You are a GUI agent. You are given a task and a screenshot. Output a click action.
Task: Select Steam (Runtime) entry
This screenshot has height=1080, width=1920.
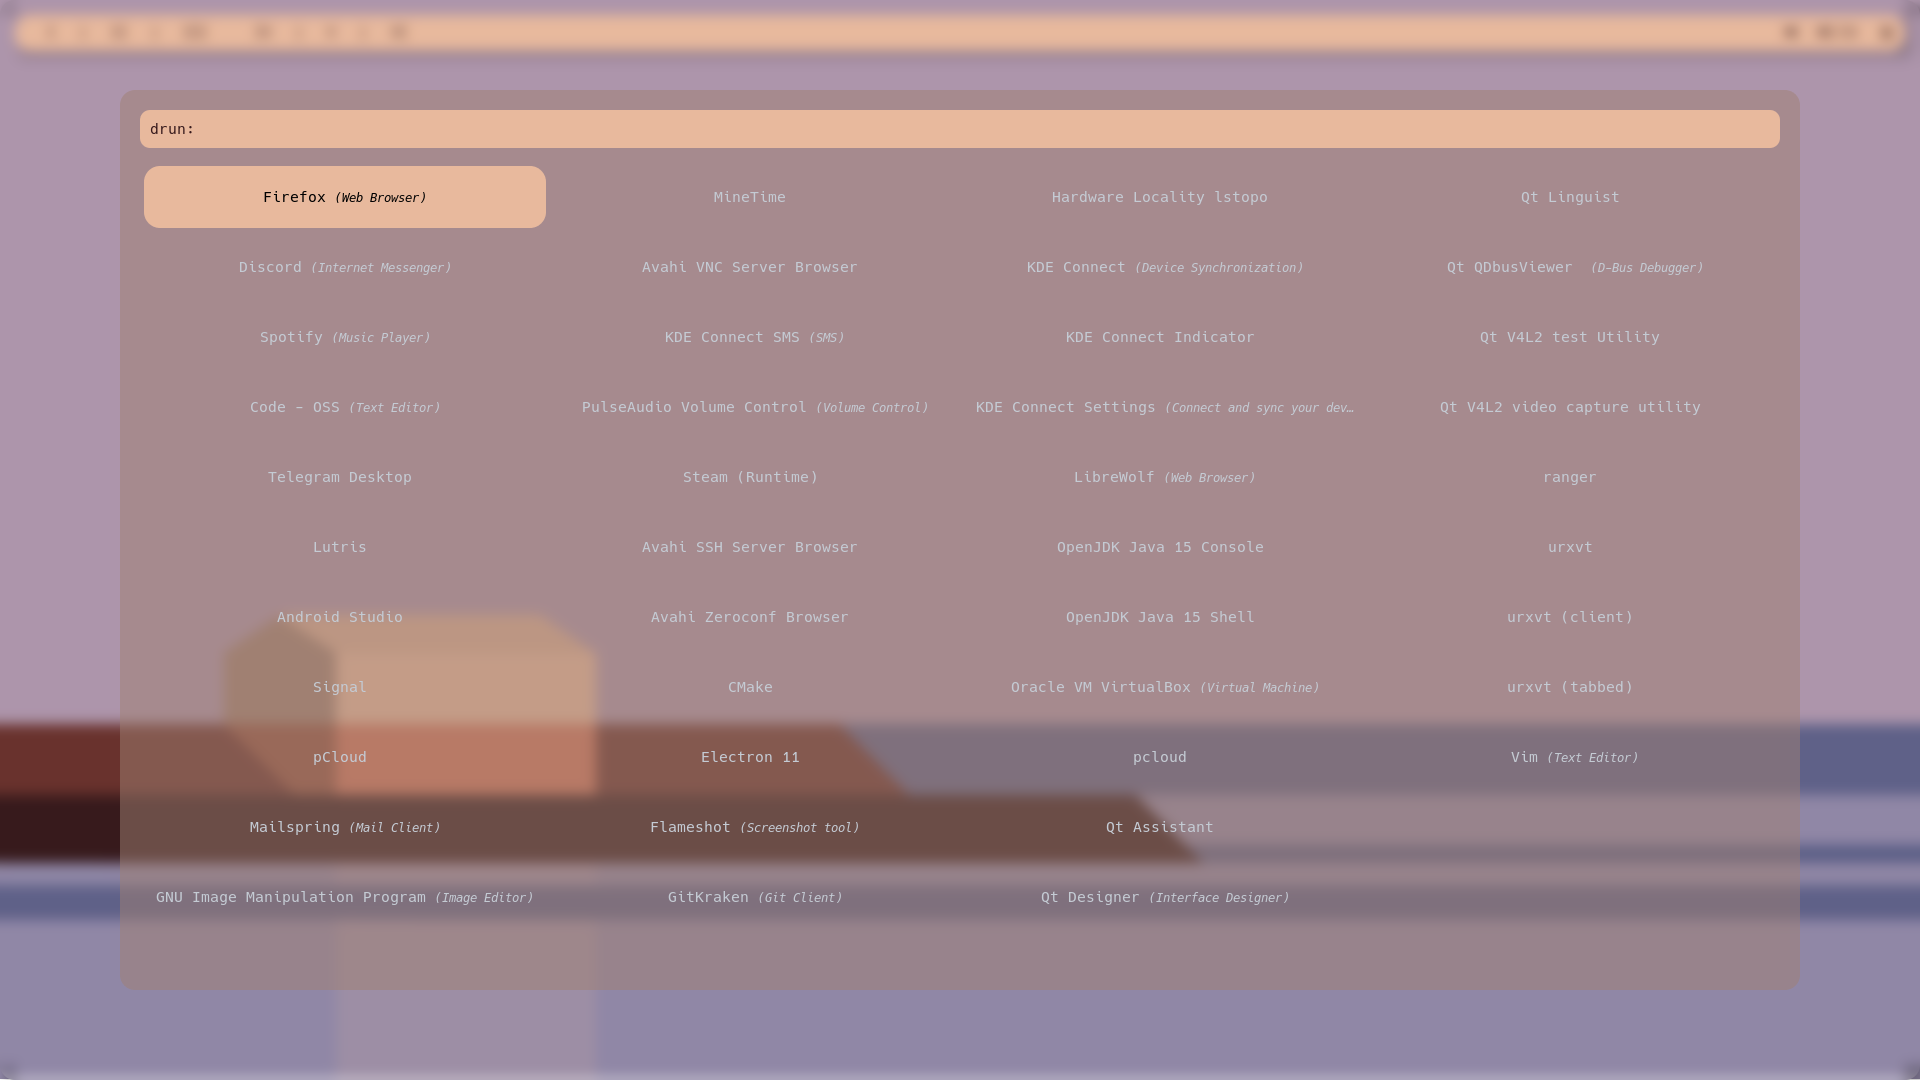(750, 477)
